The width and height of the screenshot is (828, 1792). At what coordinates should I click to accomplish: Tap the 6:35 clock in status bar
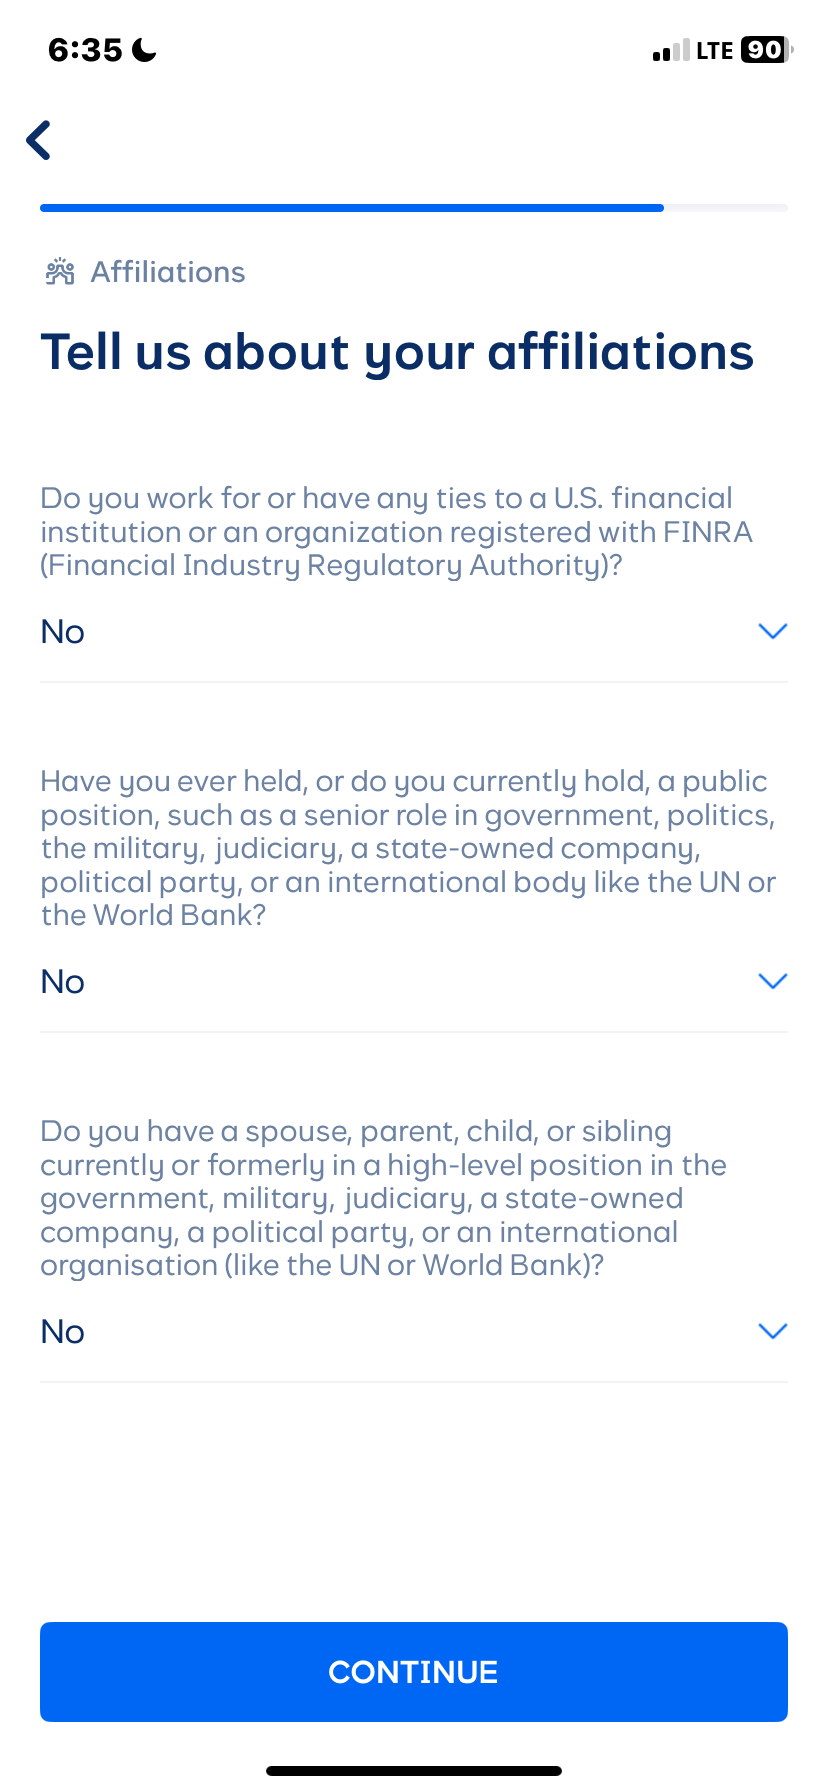85,50
